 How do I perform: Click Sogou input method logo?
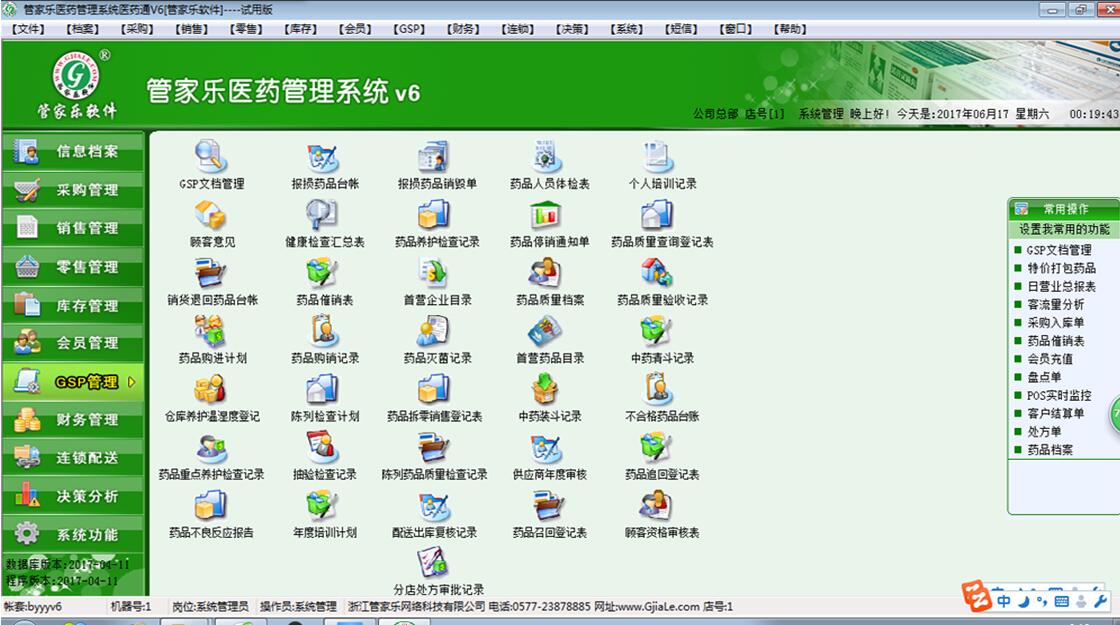(976, 596)
